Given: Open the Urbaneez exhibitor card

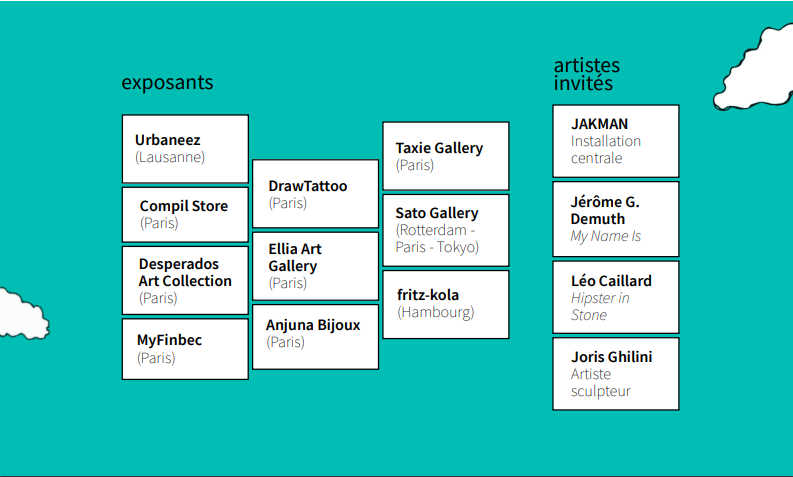Looking at the screenshot, I should coord(185,149).
